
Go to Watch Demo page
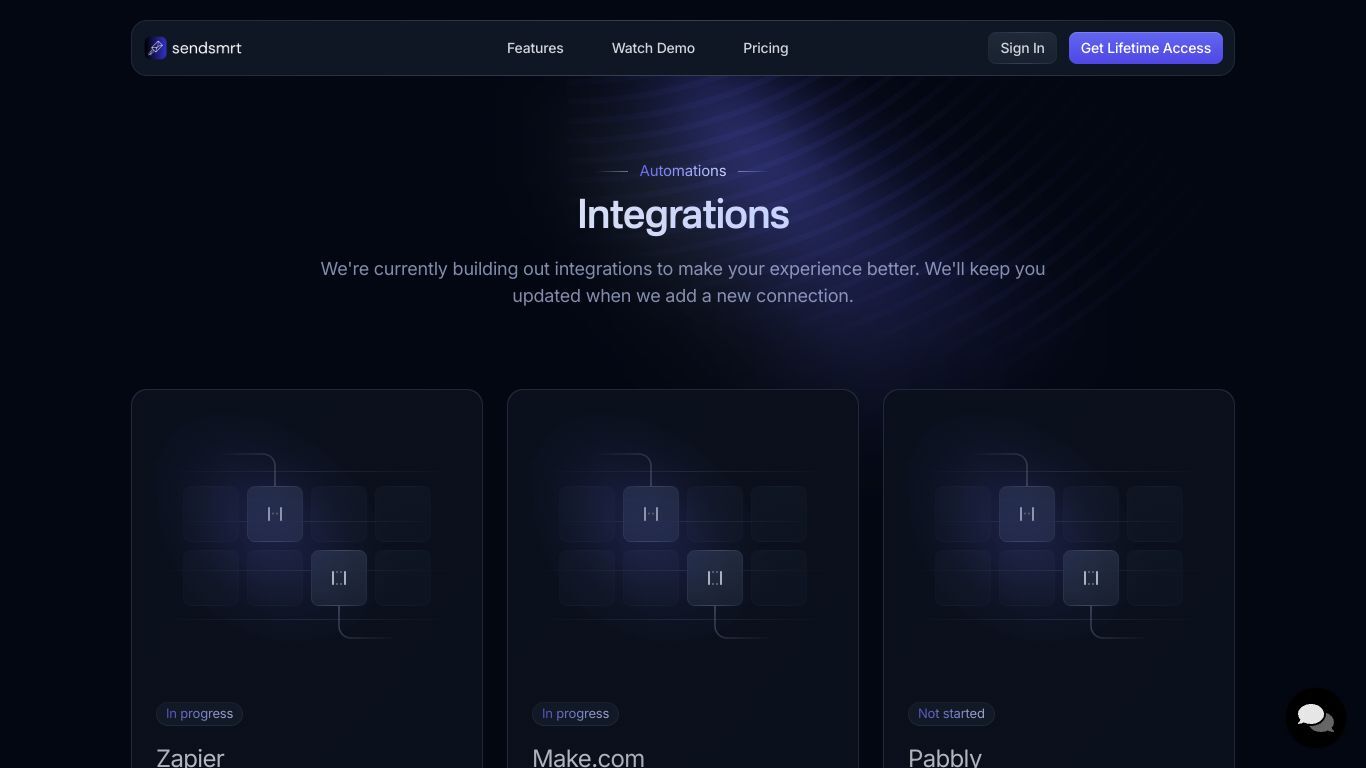coord(653,48)
